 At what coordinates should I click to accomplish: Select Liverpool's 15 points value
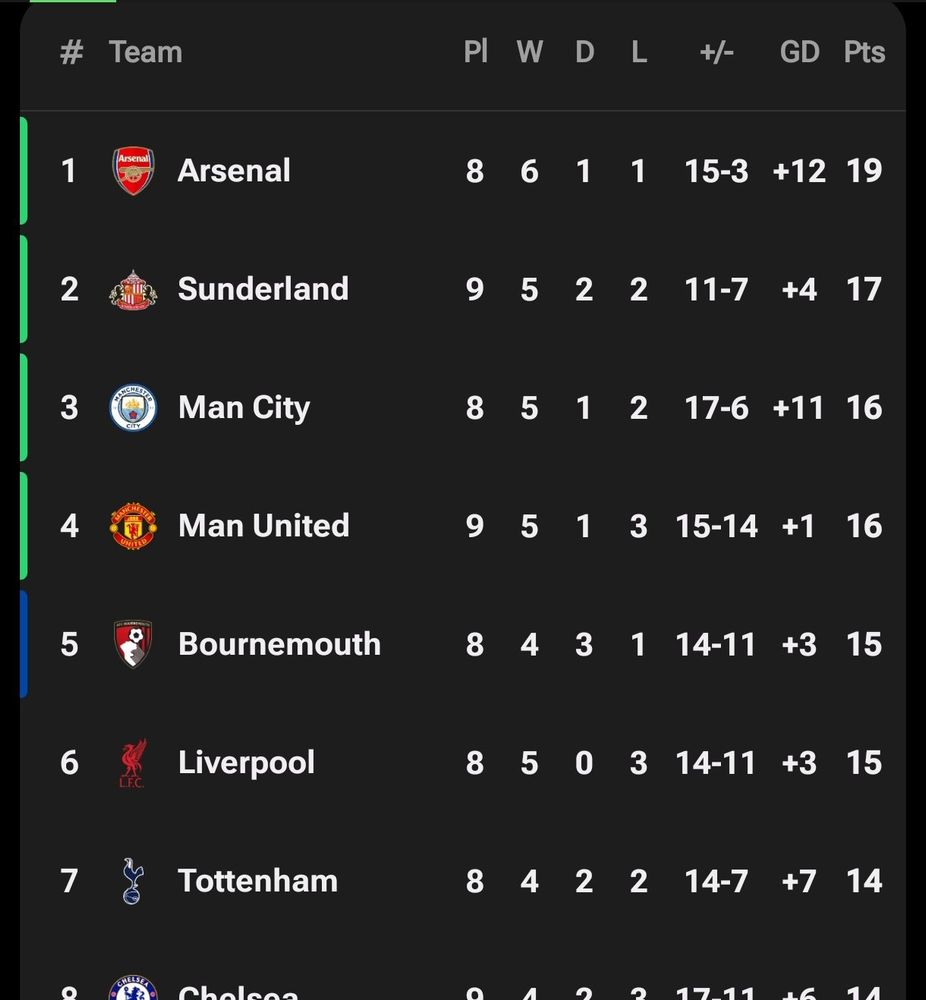(864, 763)
